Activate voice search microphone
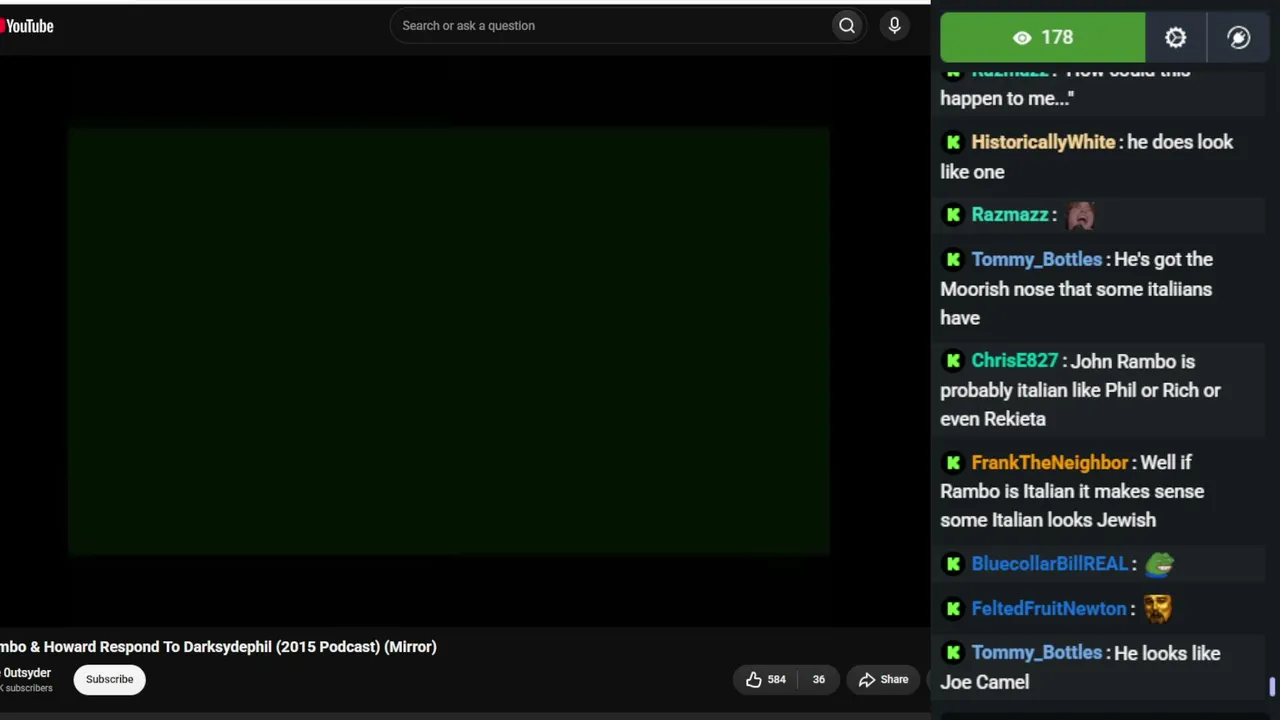 (895, 26)
